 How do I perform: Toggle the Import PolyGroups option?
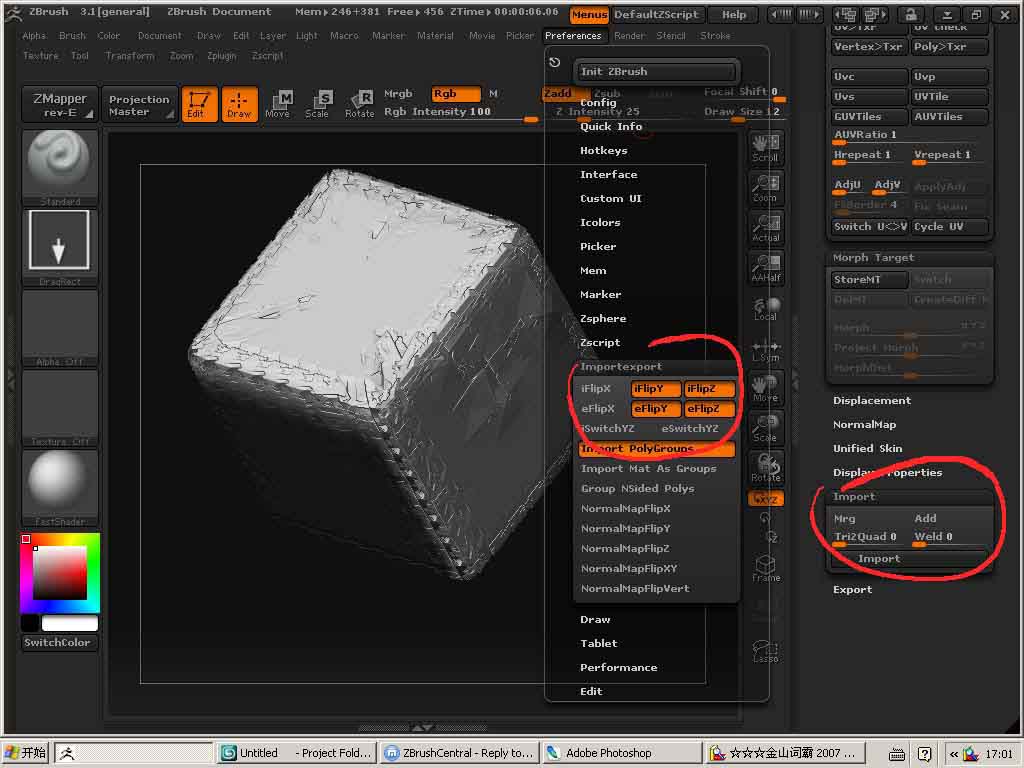click(x=656, y=449)
